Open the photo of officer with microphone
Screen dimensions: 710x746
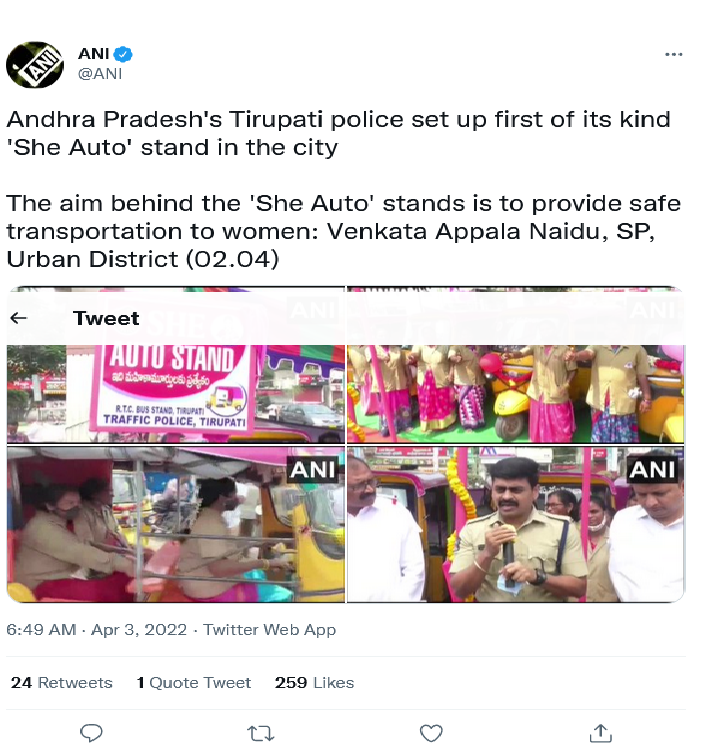[x=516, y=524]
